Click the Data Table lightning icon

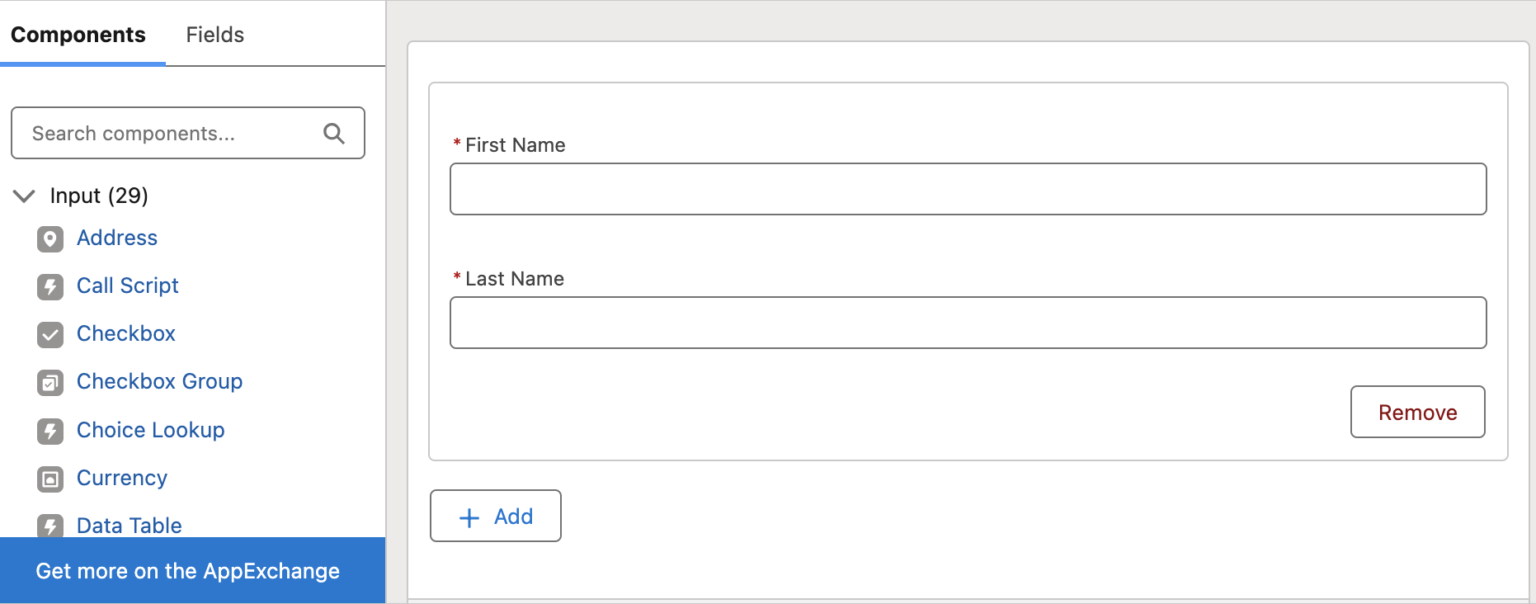click(50, 527)
